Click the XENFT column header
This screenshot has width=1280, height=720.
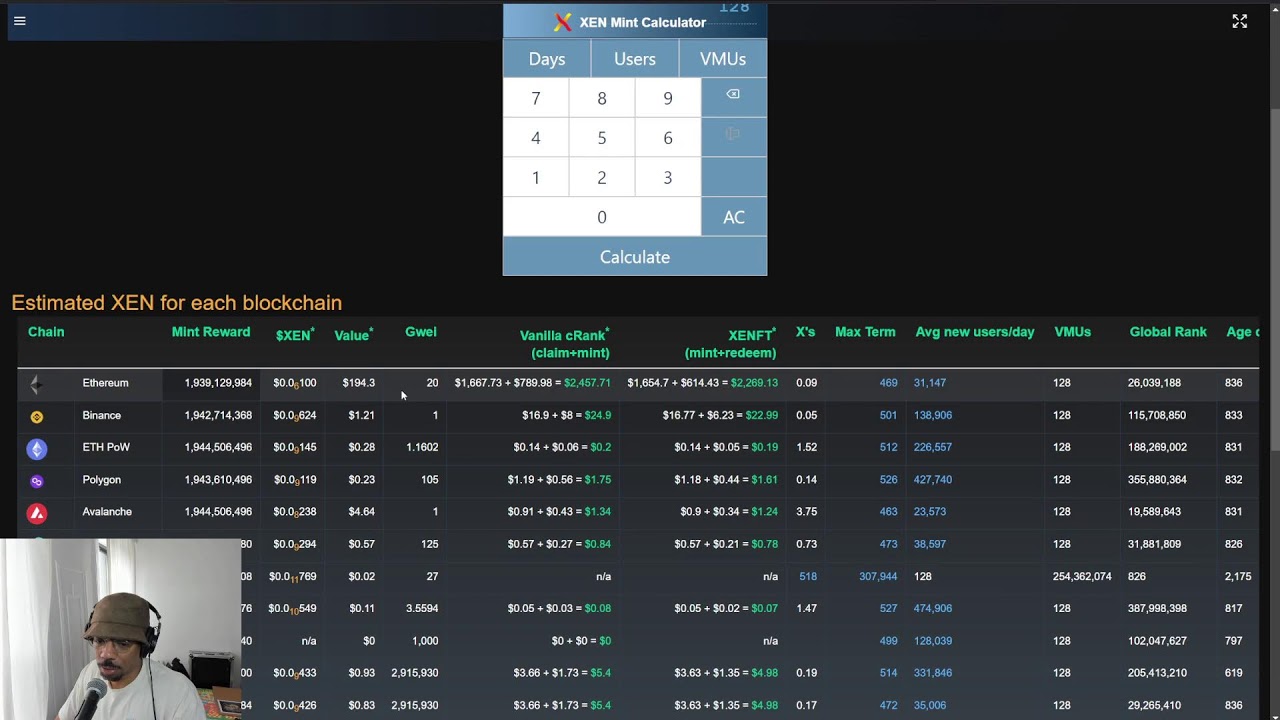click(x=731, y=343)
